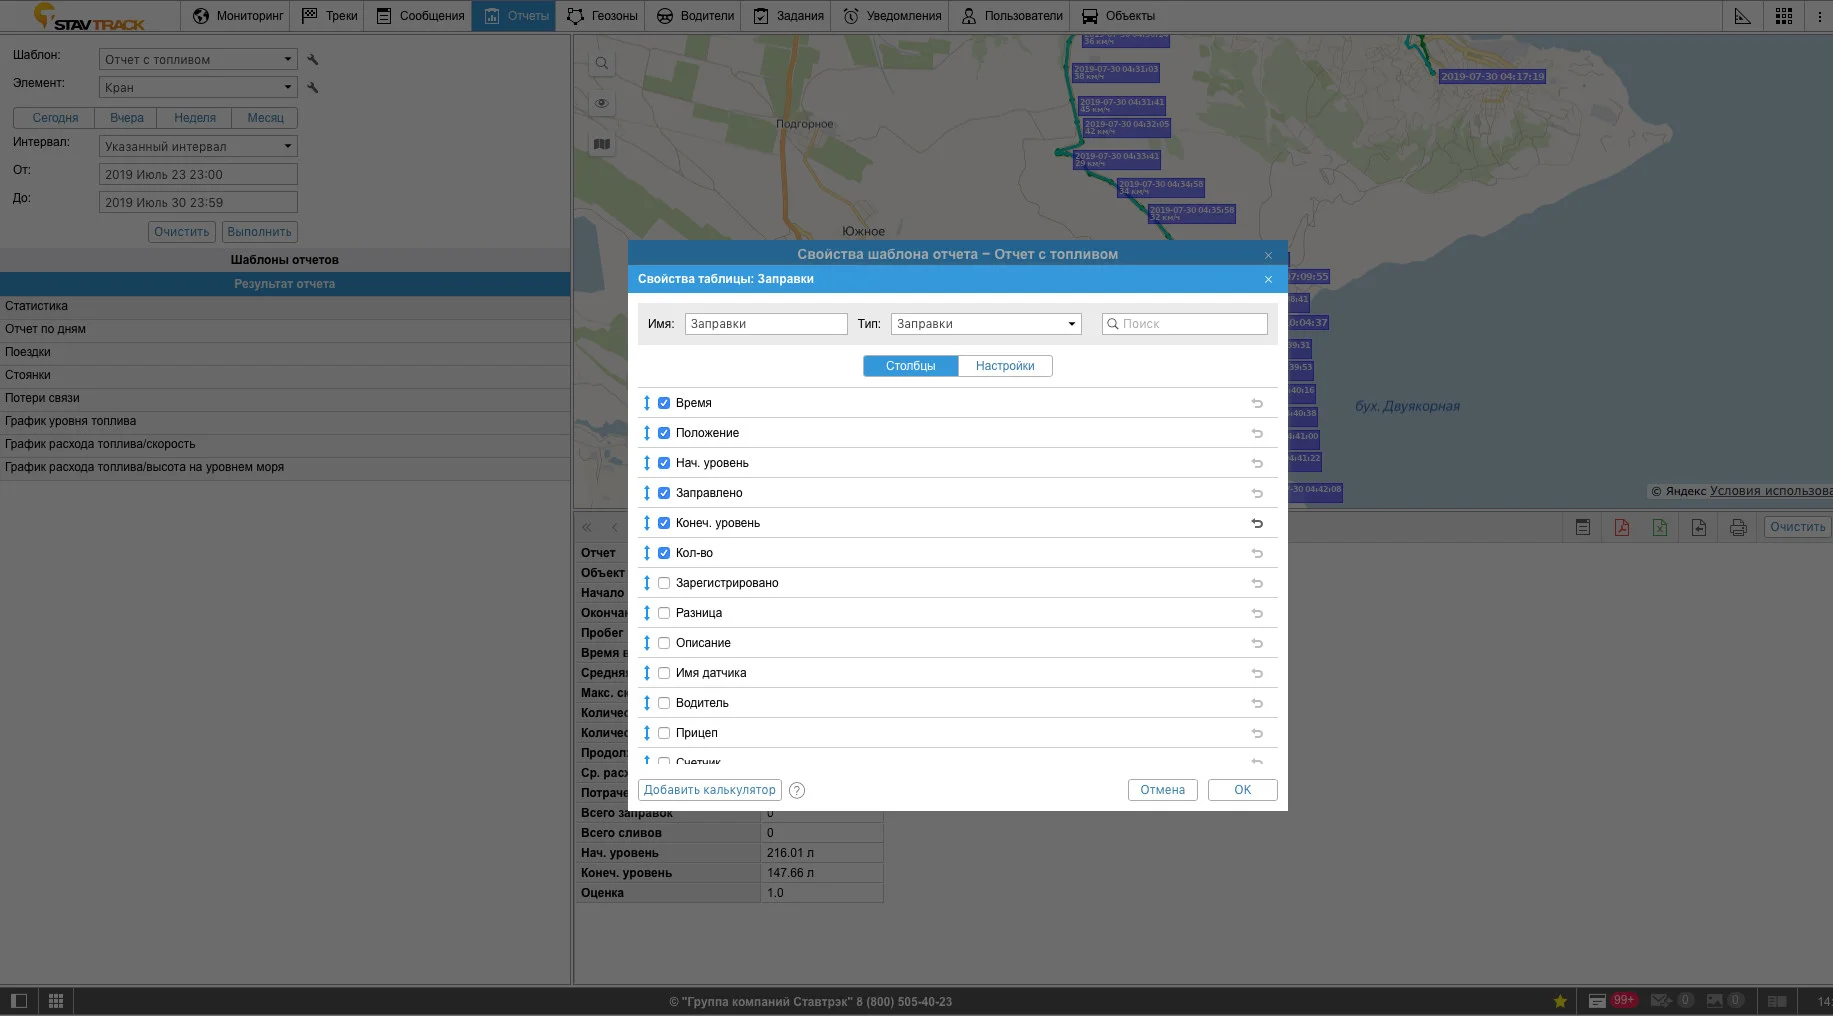Click the map search magnifier icon
The width and height of the screenshot is (1833, 1016).
(x=601, y=63)
